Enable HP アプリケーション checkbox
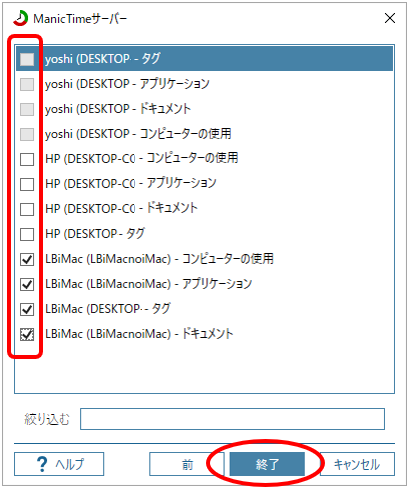Viewport: 408px width, 488px height. pyautogui.click(x=27, y=184)
